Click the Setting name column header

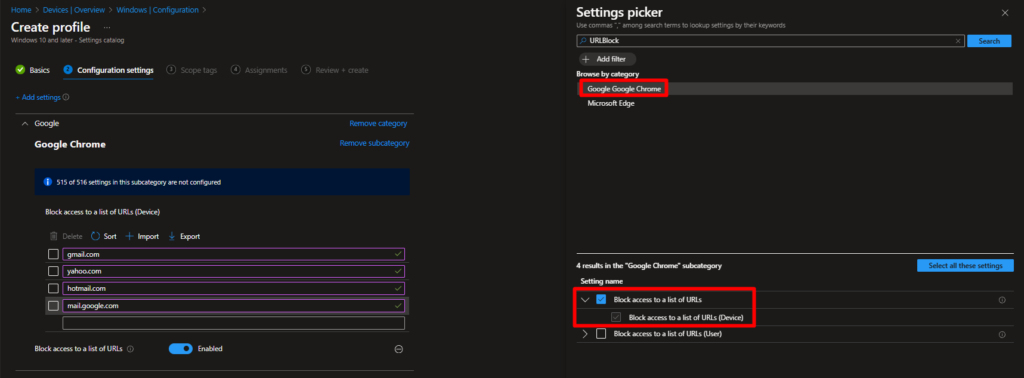[601, 281]
